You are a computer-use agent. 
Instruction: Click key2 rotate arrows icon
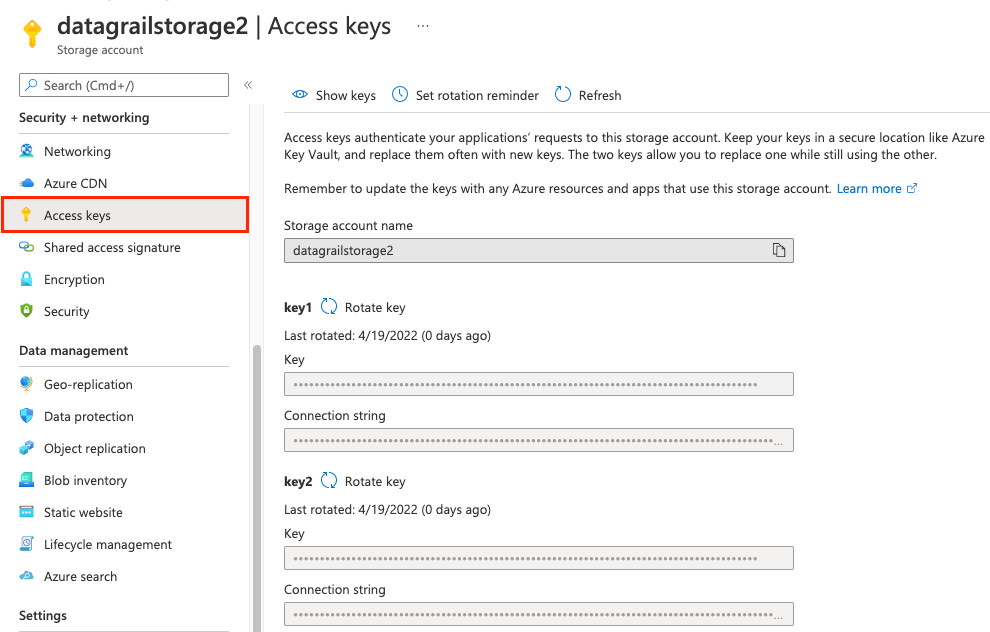pos(329,480)
